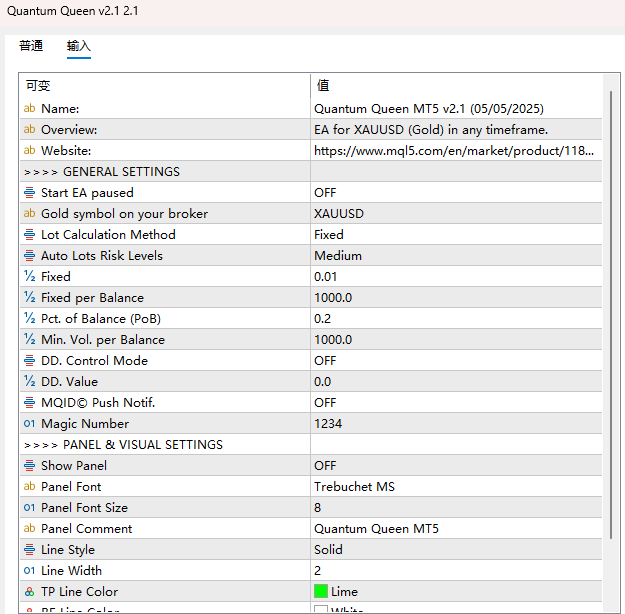Click the 可变 column header
Viewport: 625px width, 614px height.
pyautogui.click(x=165, y=85)
